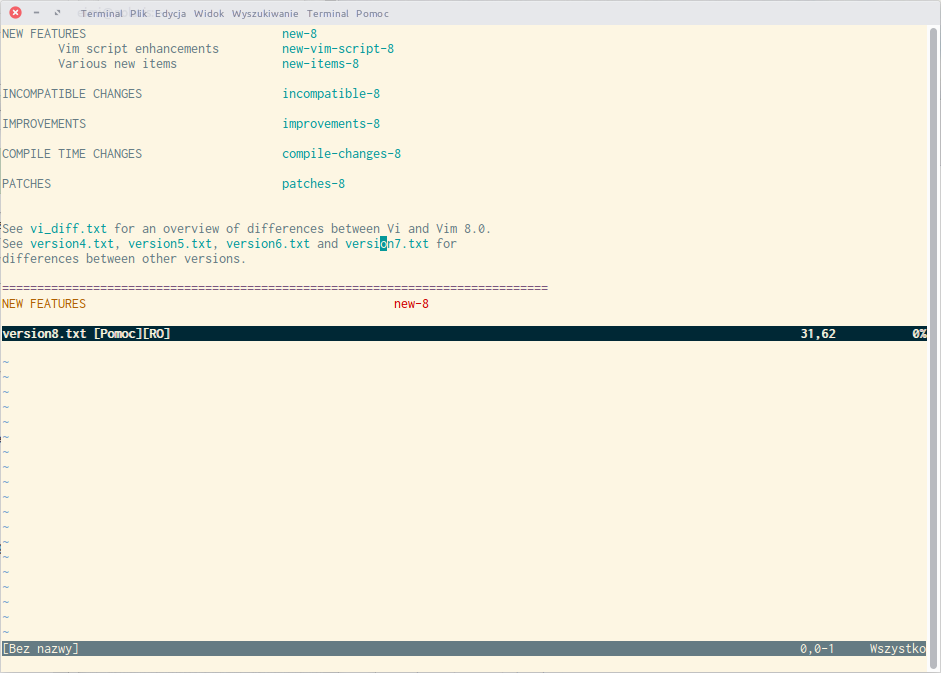This screenshot has width=941, height=673.
Task: Minimize the terminal window
Action: tap(37, 13)
